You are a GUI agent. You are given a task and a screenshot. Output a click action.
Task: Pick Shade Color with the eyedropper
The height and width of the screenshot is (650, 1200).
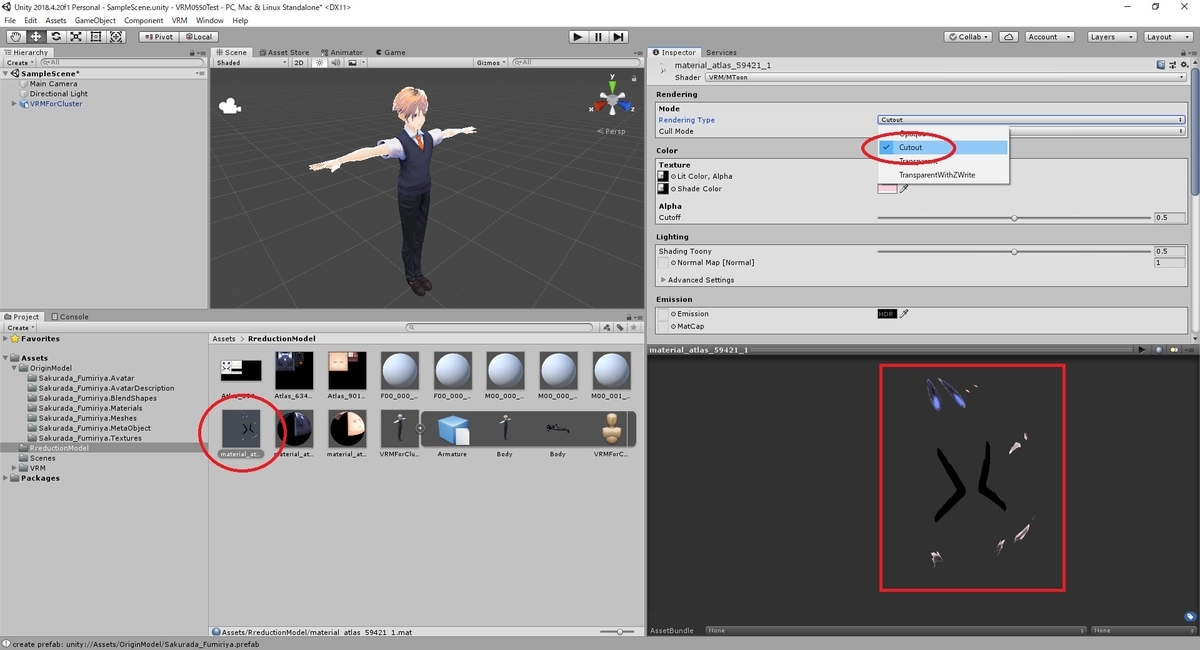tap(904, 188)
